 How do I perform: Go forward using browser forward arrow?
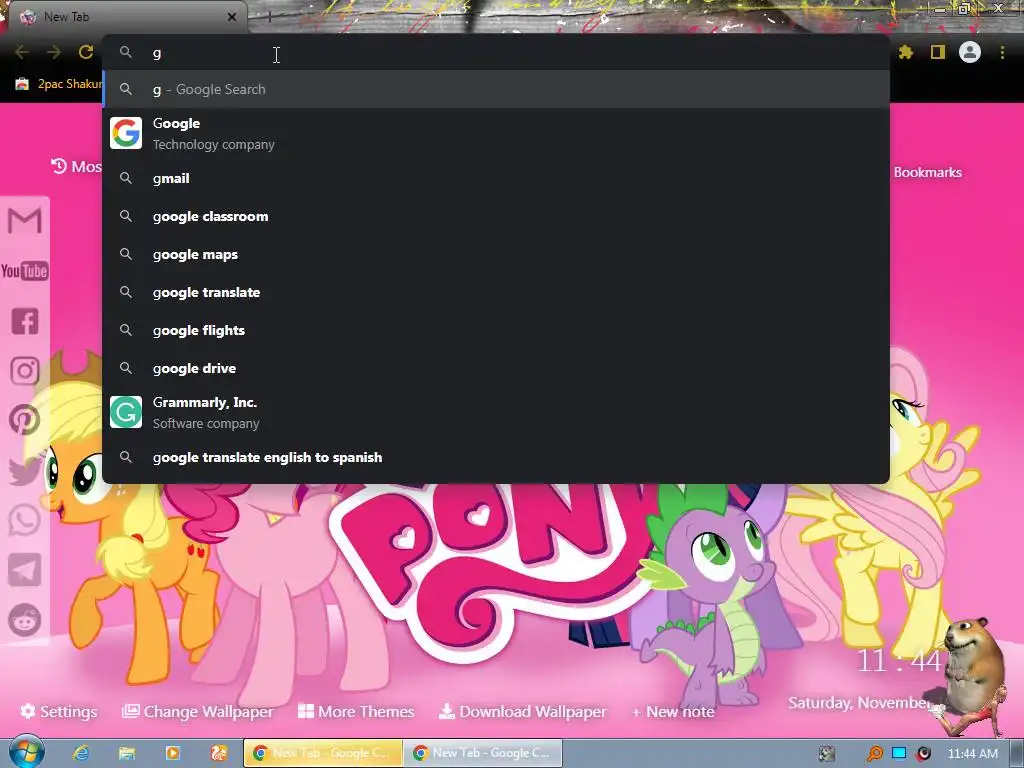(54, 52)
